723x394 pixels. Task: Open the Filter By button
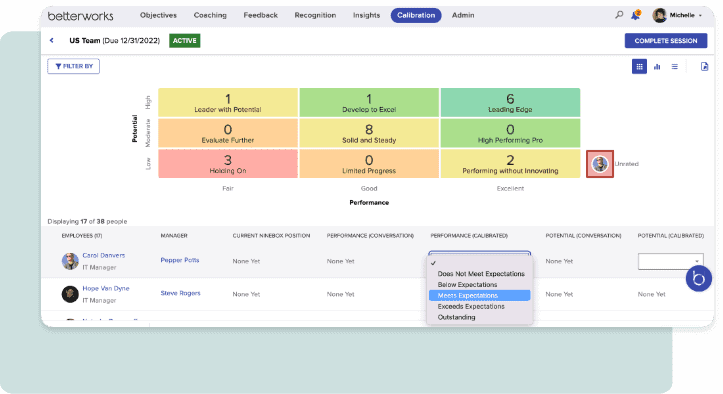[73, 66]
